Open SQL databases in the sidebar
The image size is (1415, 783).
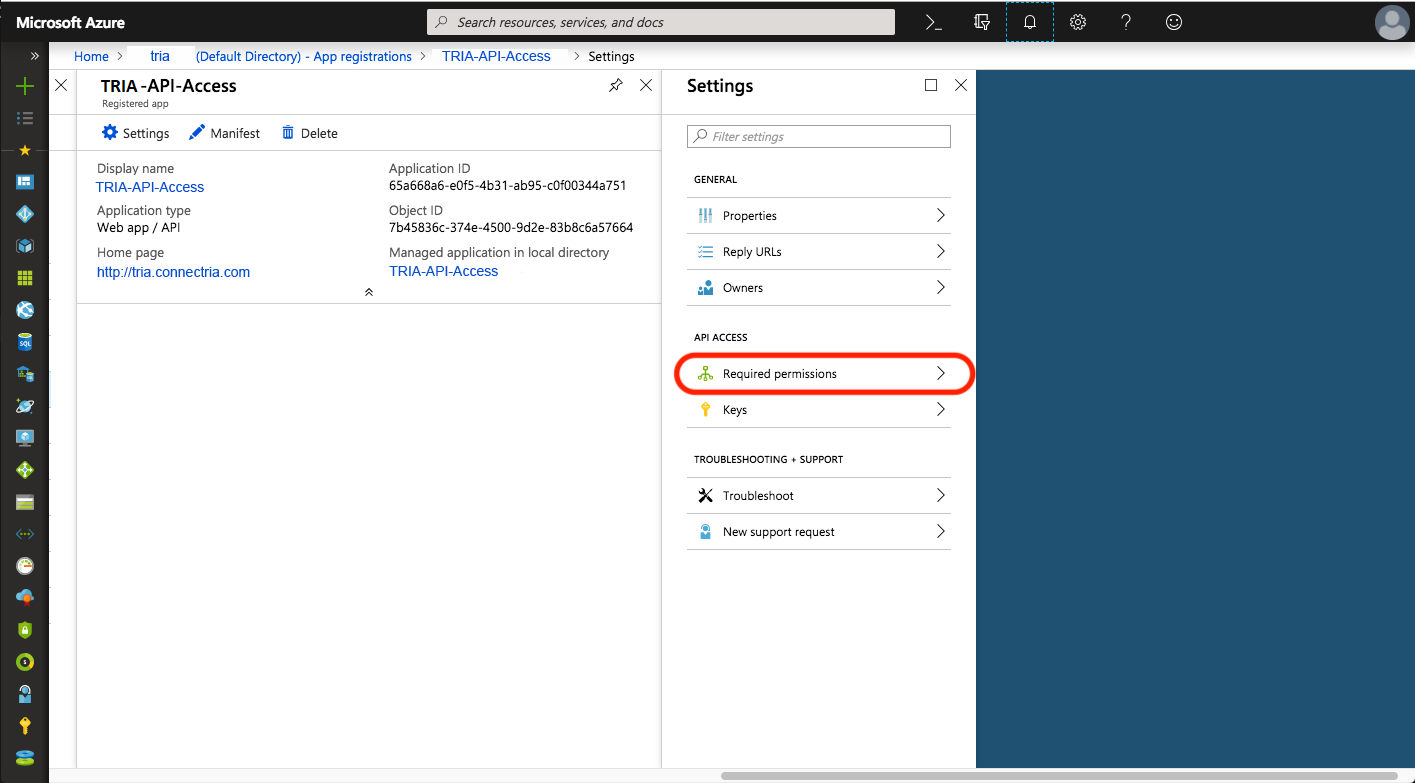[x=25, y=342]
